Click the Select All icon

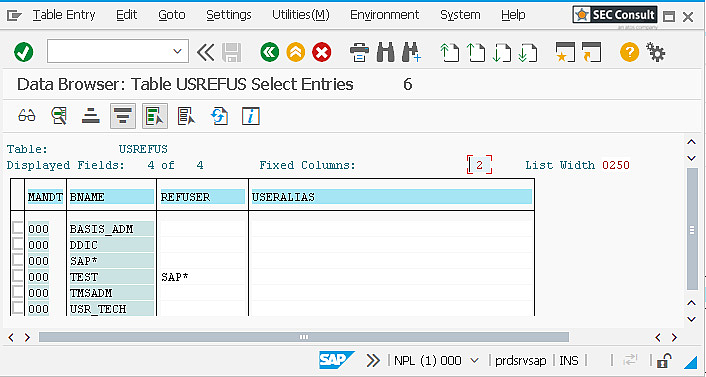tap(155, 116)
